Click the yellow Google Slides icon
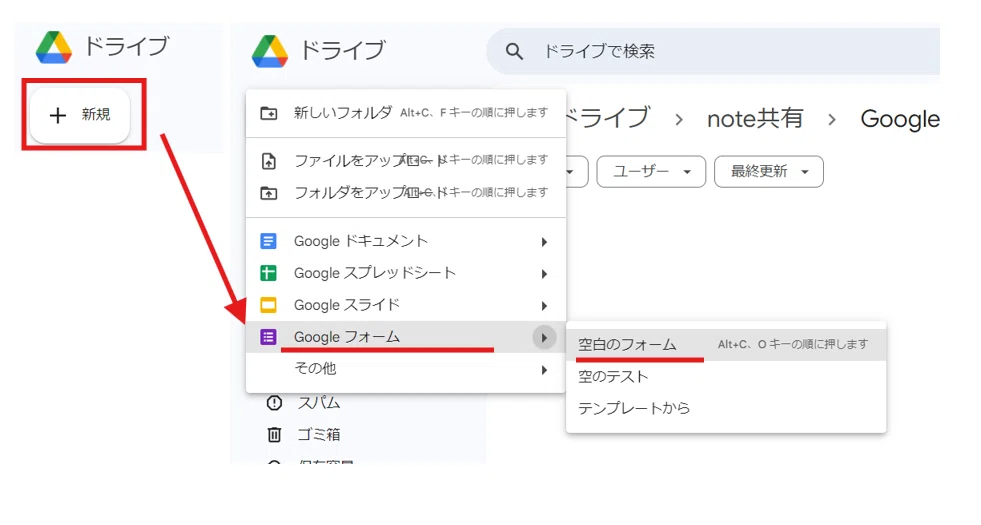 268,305
